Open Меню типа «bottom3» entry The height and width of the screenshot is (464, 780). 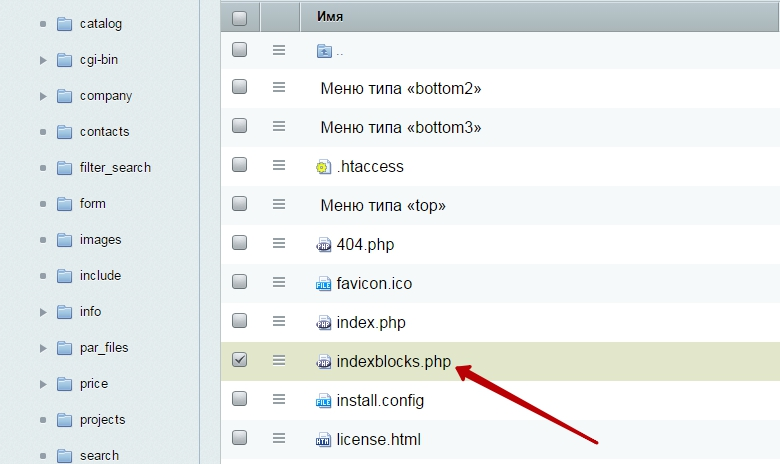[x=400, y=128]
